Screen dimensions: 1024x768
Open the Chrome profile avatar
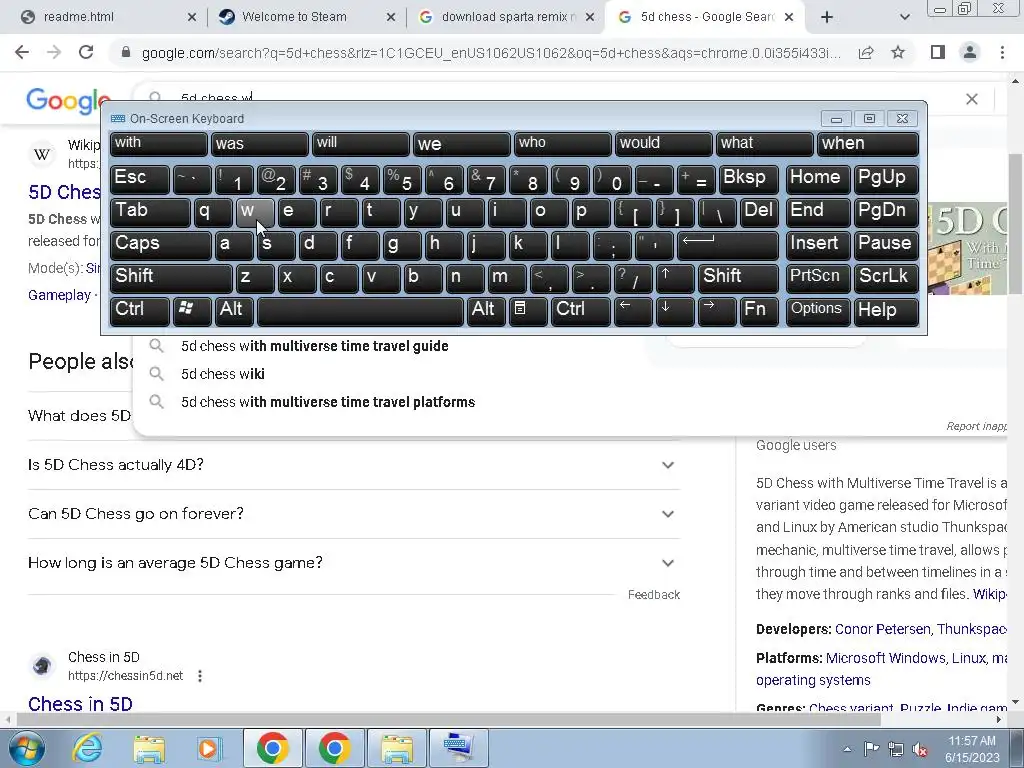click(970, 52)
